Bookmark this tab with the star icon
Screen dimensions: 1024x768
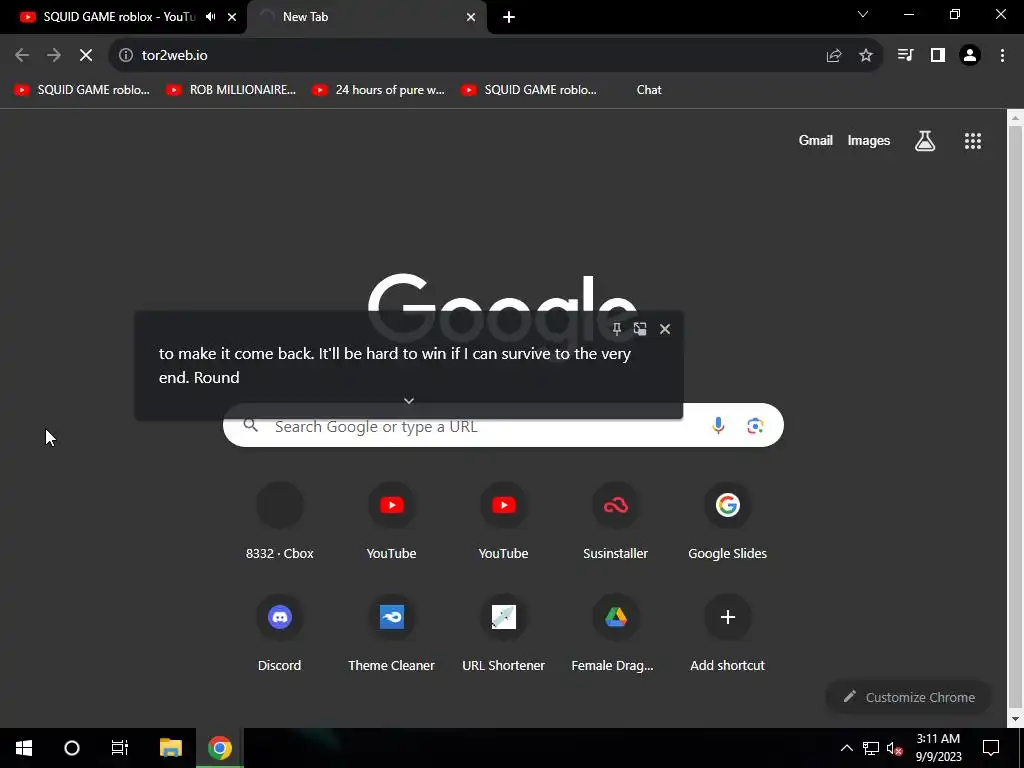coord(866,56)
